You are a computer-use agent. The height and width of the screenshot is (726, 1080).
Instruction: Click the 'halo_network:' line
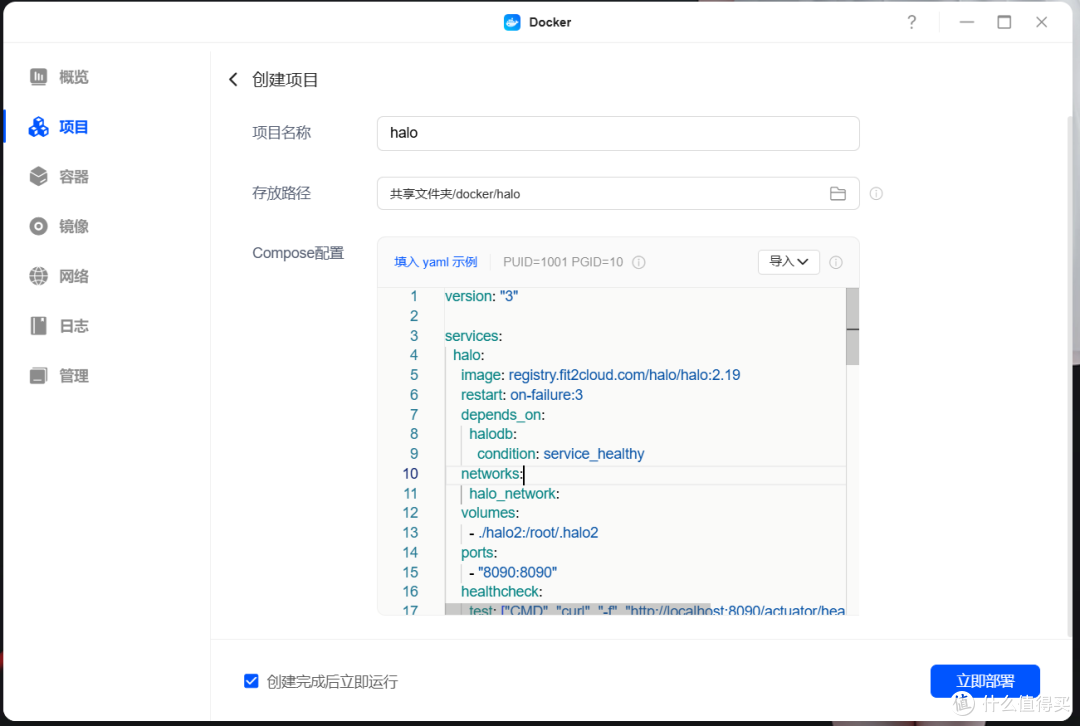(514, 494)
